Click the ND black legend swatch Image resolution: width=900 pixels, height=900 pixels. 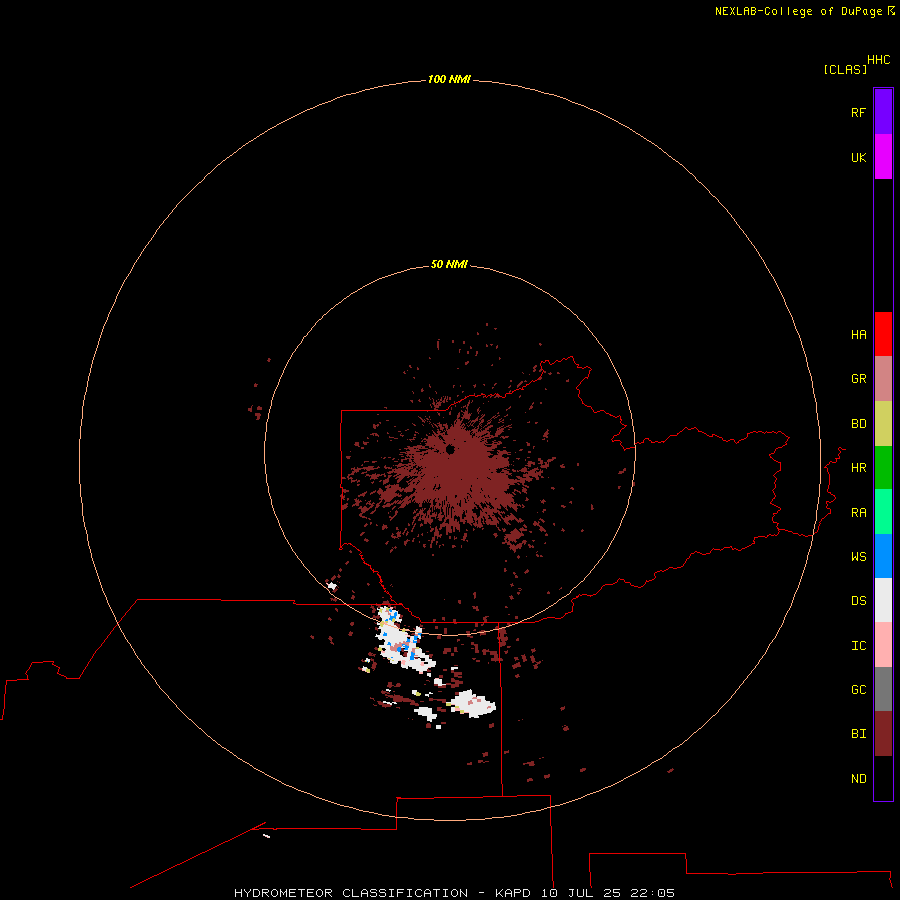pyautogui.click(x=883, y=778)
